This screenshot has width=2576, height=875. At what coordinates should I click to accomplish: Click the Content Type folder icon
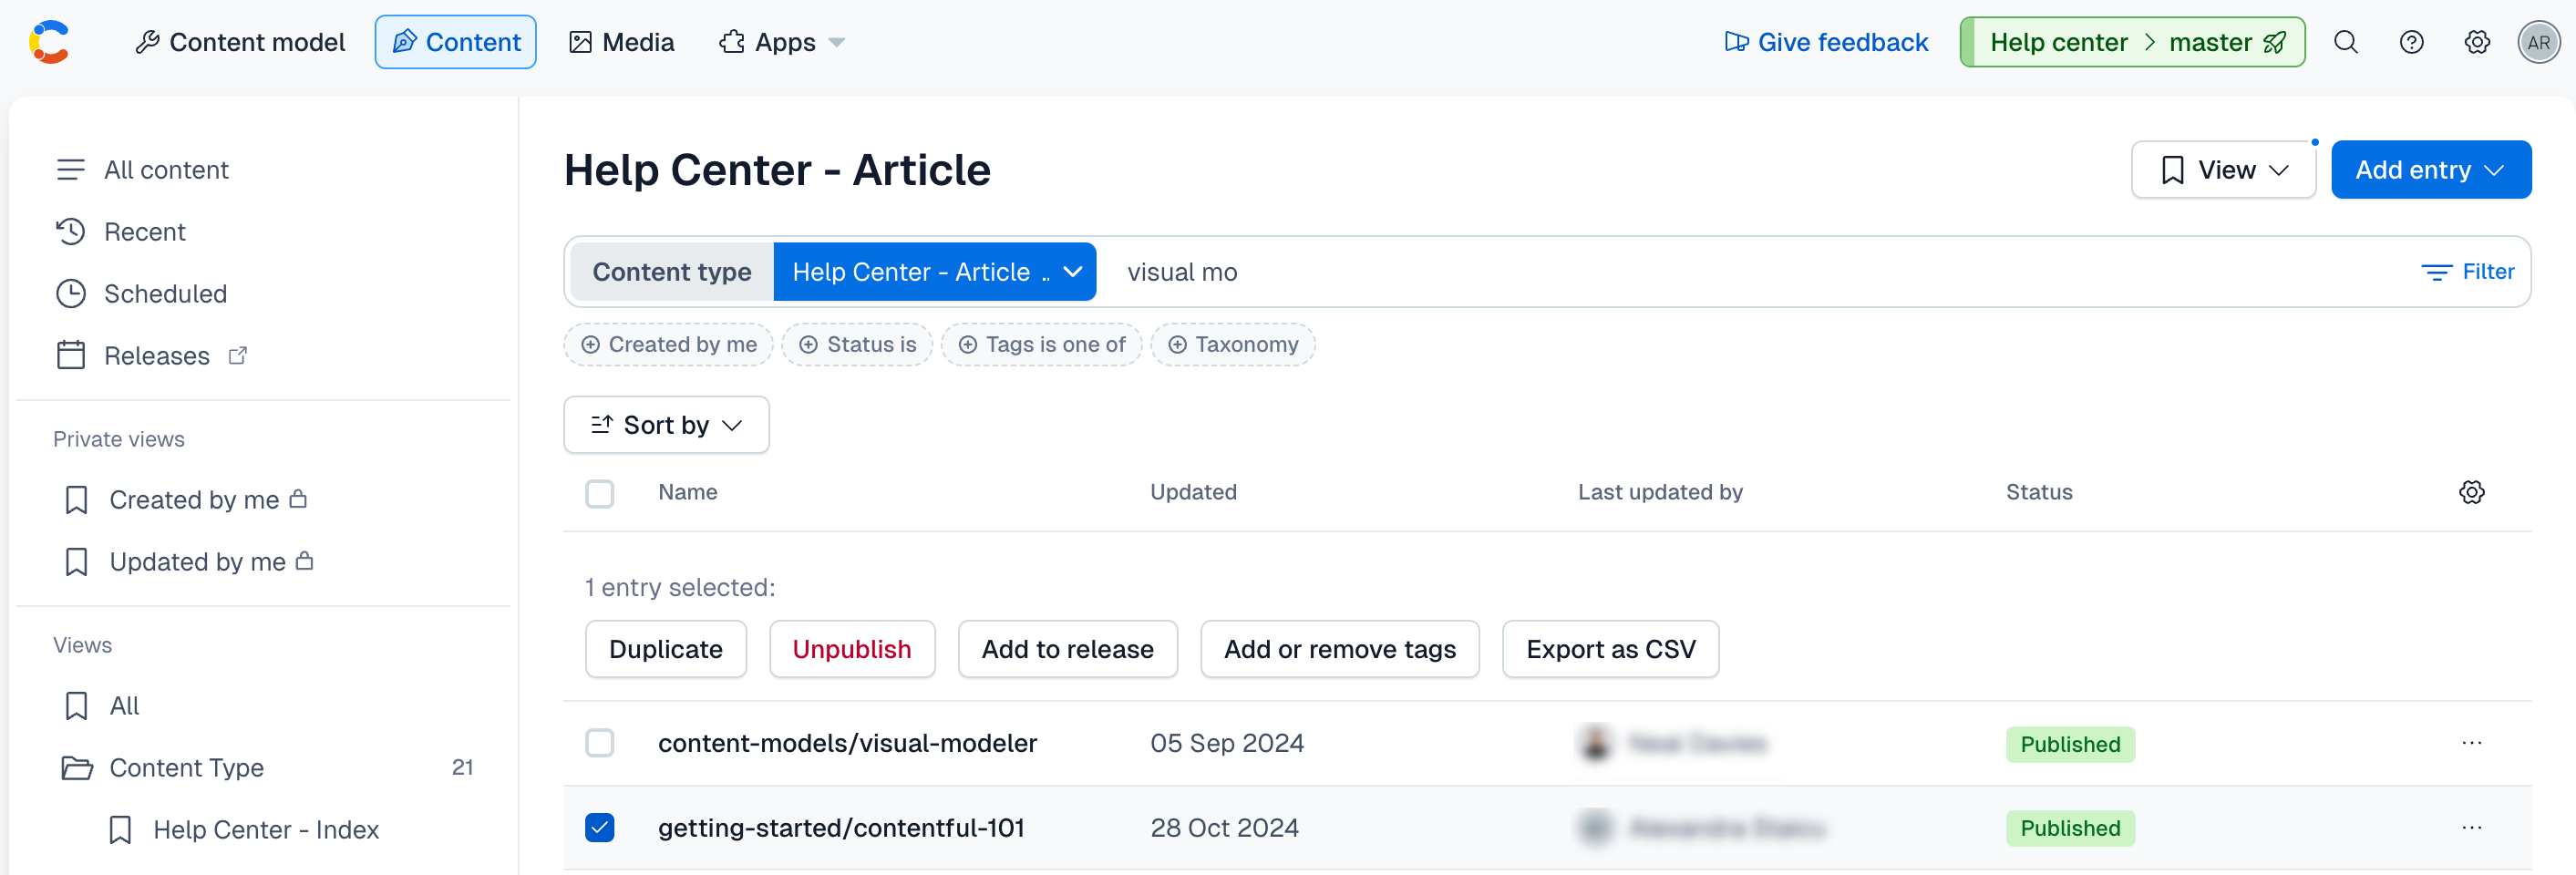(x=77, y=767)
